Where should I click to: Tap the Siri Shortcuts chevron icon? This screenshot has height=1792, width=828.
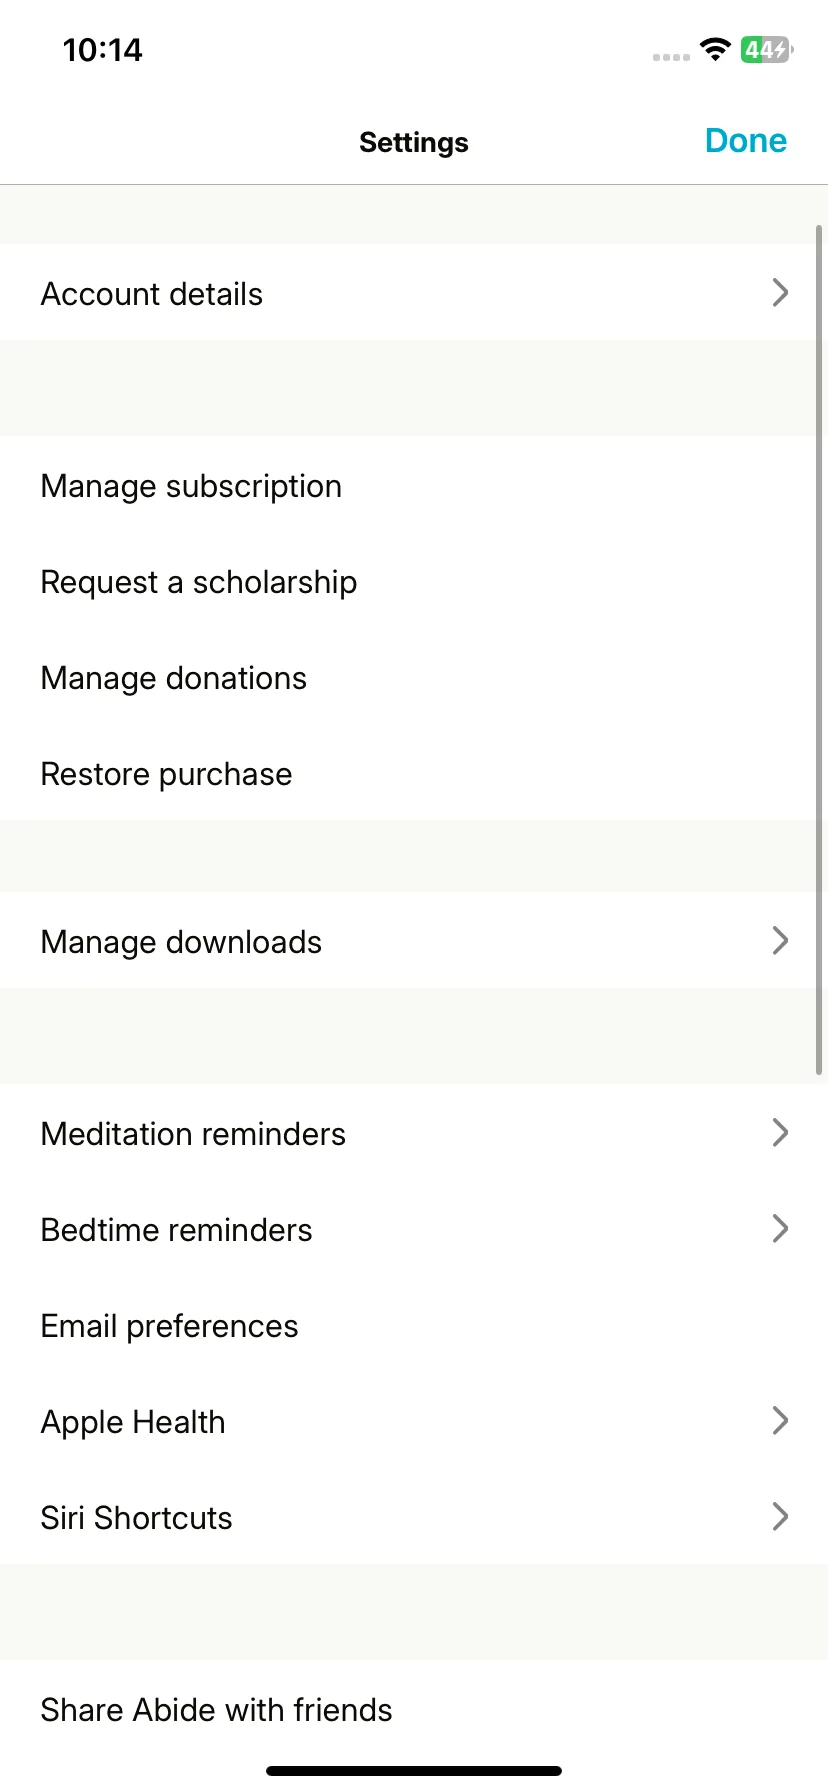781,1516
